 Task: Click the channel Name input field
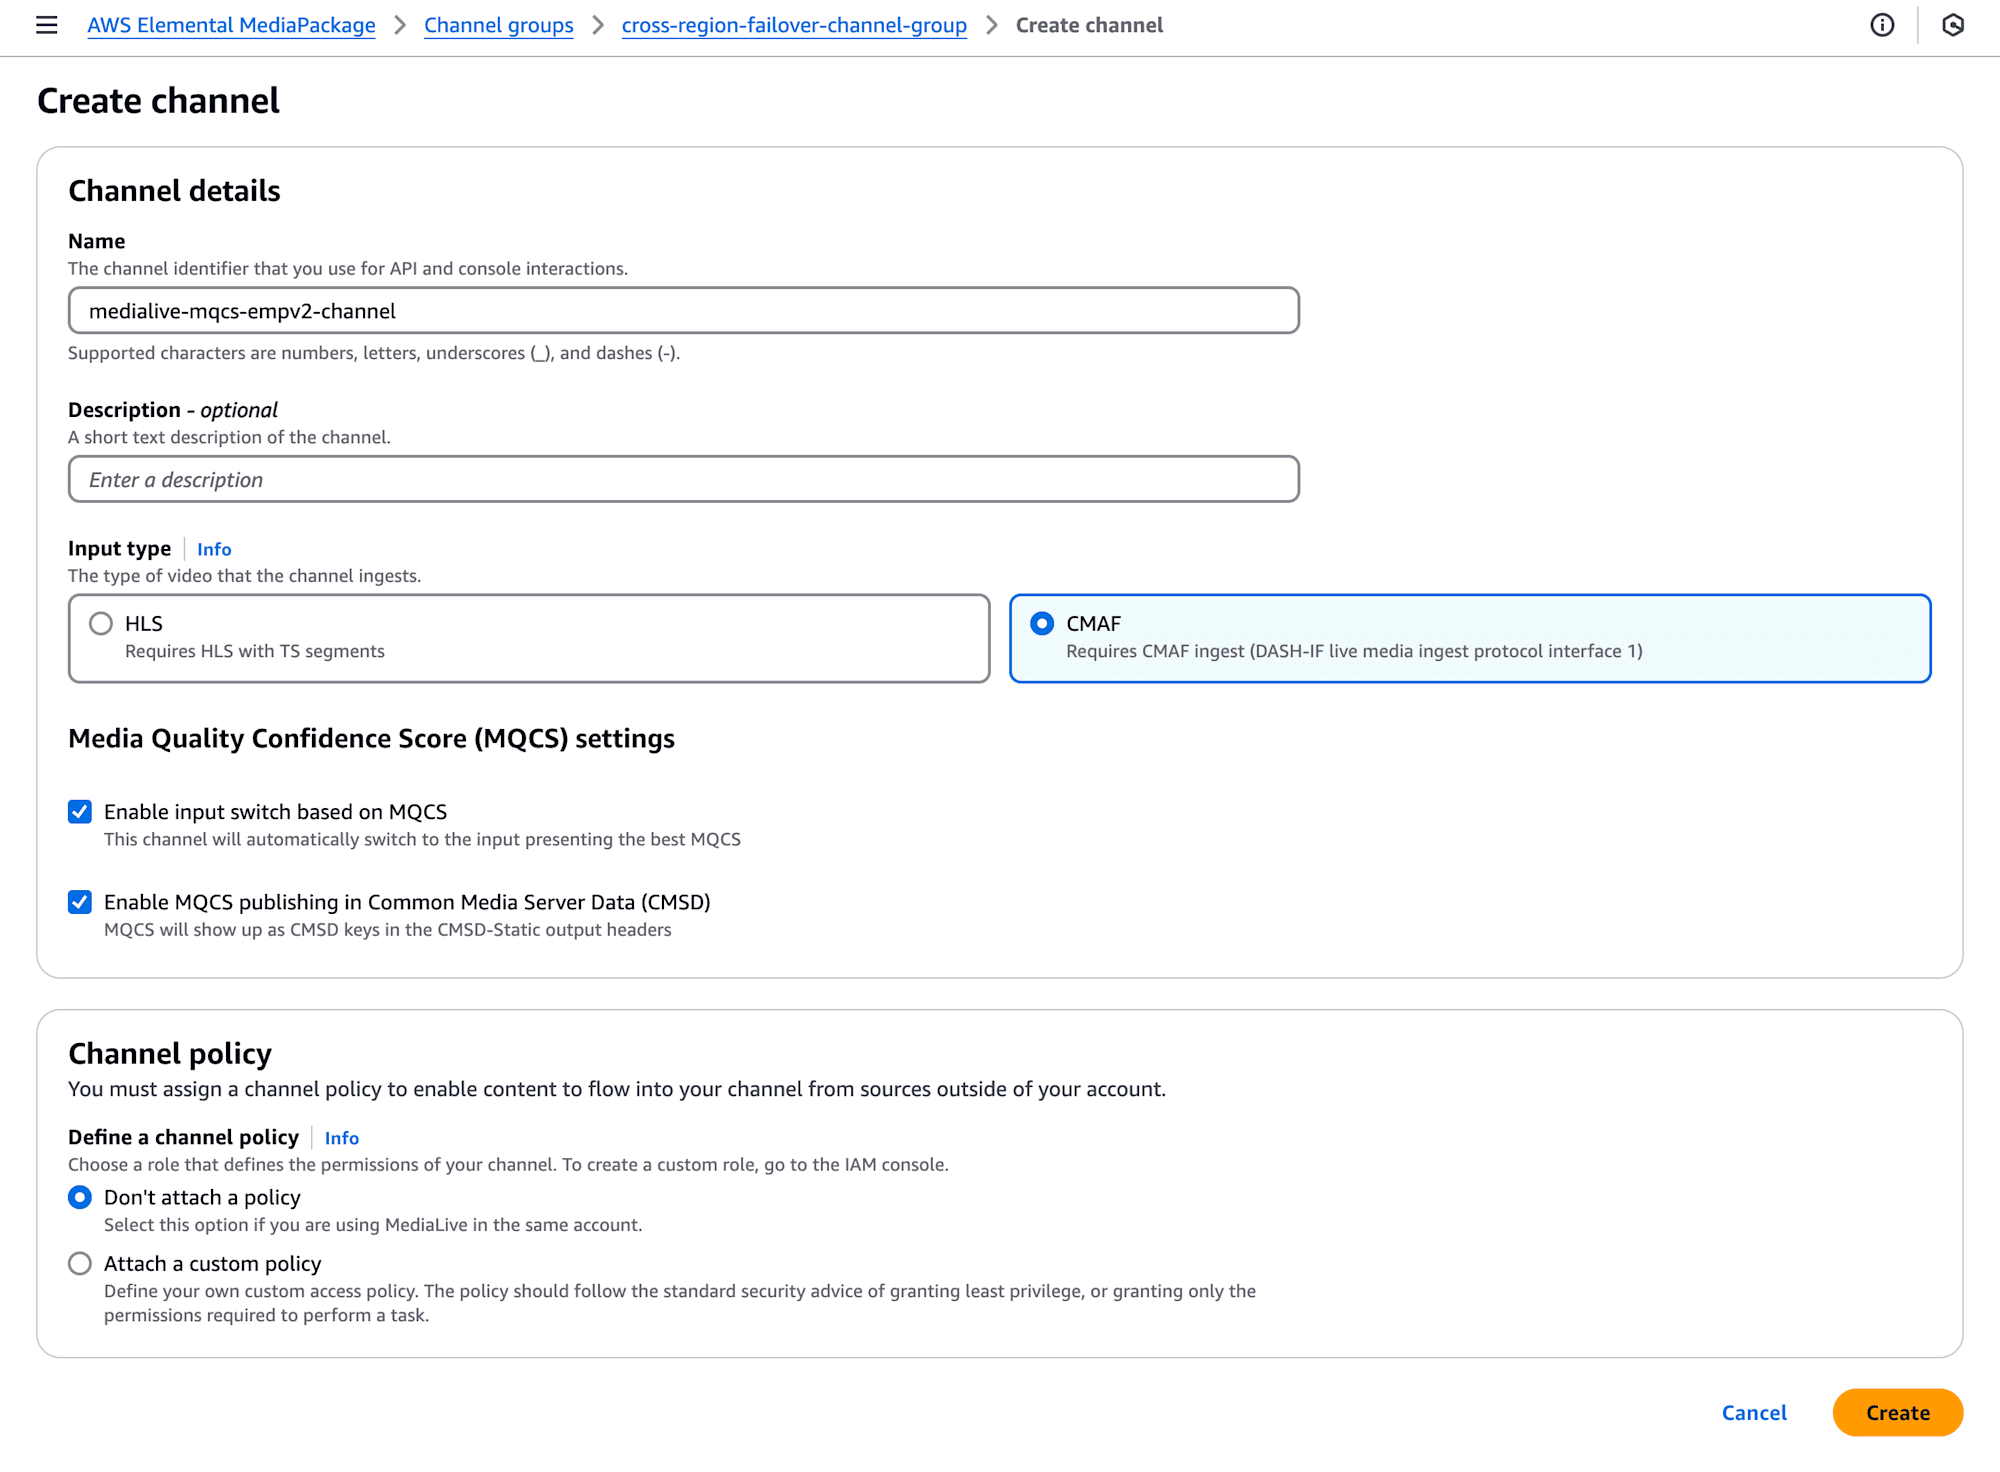coord(684,311)
